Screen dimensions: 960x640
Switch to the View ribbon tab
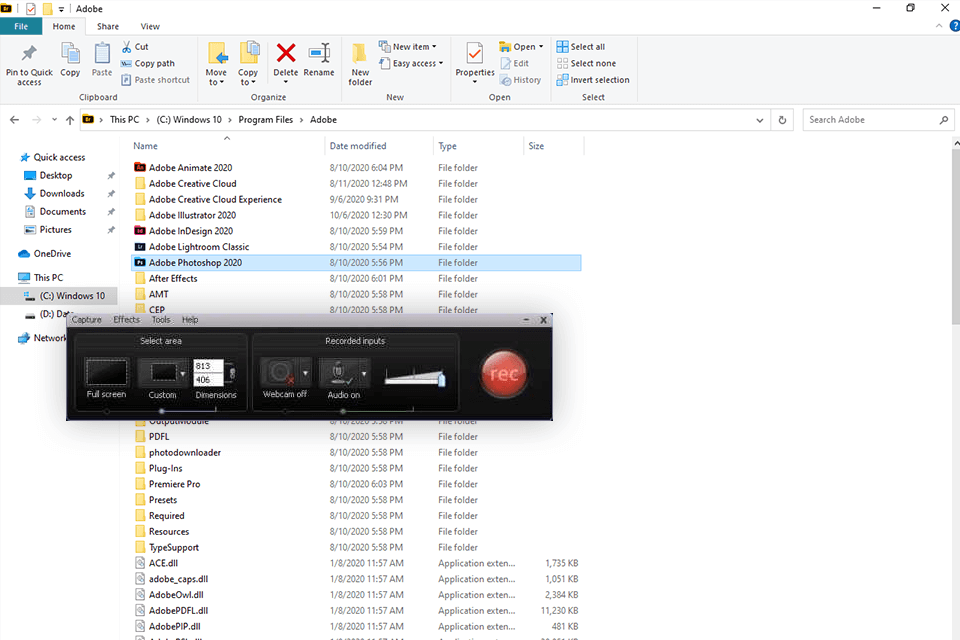[x=150, y=27]
